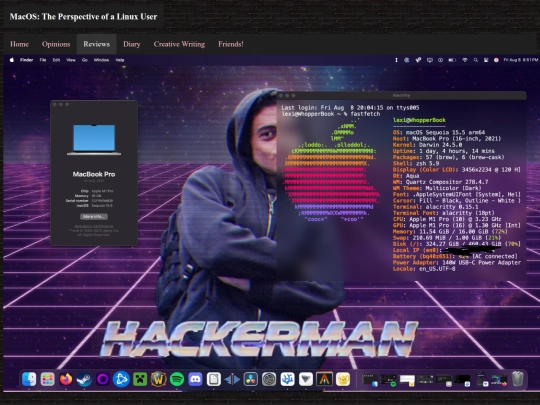Open the Apple menu in the menu bar
540x405 pixels.
(12, 60)
